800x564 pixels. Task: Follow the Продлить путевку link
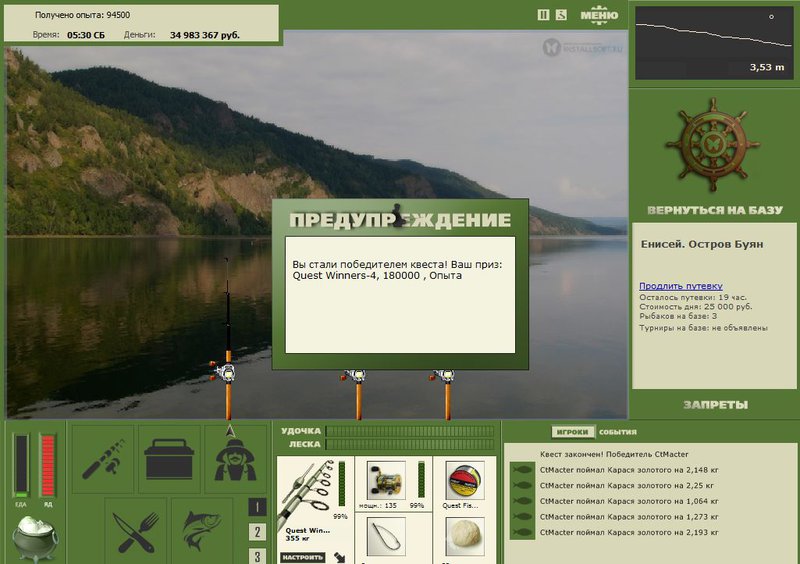[x=681, y=286]
